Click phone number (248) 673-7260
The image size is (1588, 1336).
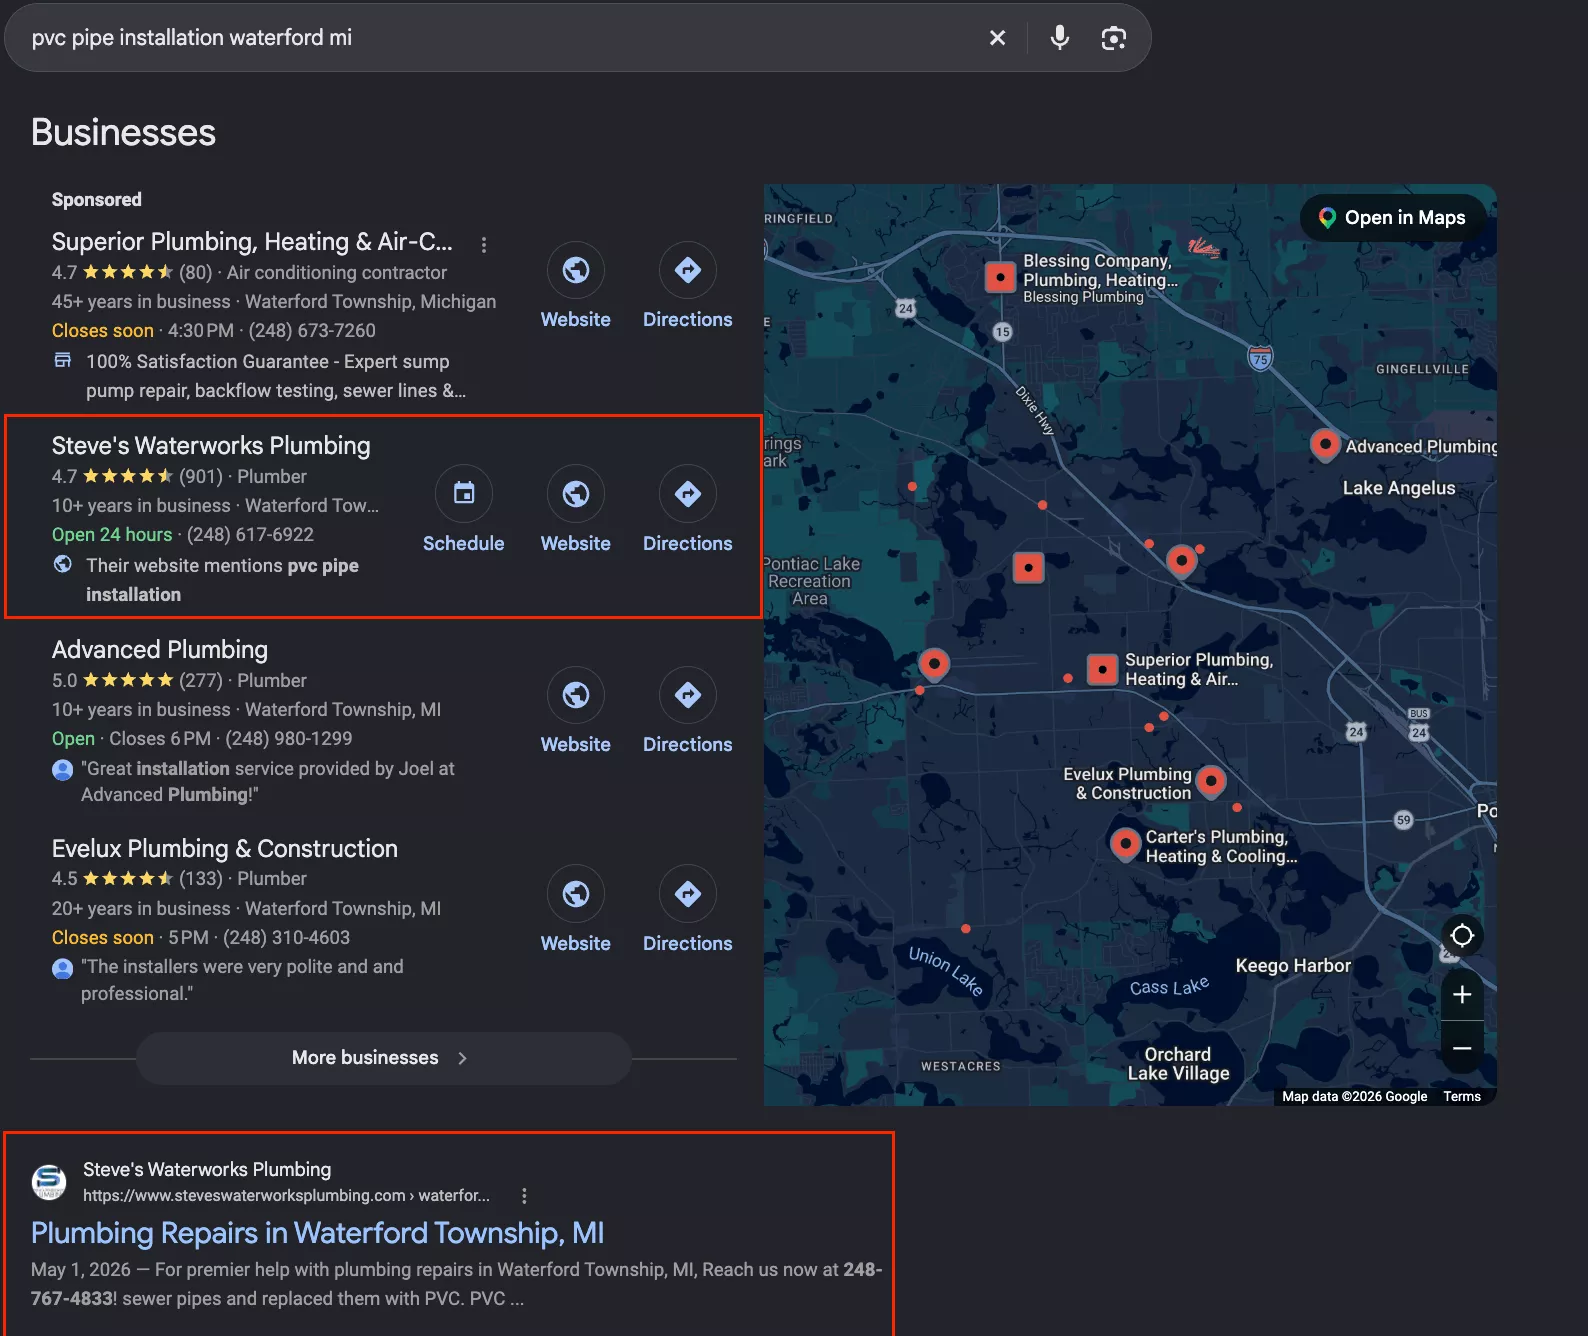pyautogui.click(x=312, y=331)
